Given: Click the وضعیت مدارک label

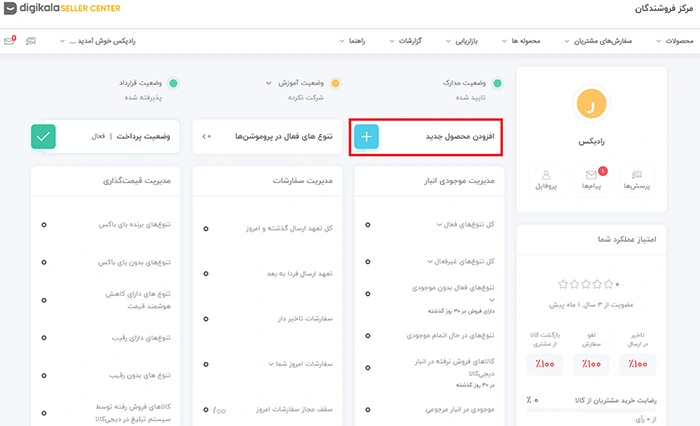Looking at the screenshot, I should (464, 83).
